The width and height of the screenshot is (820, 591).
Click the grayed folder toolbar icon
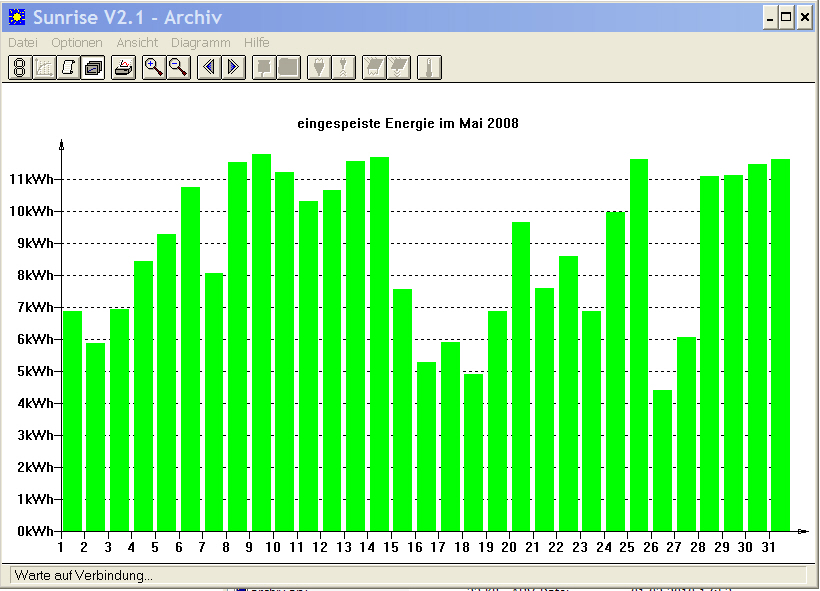pos(289,67)
